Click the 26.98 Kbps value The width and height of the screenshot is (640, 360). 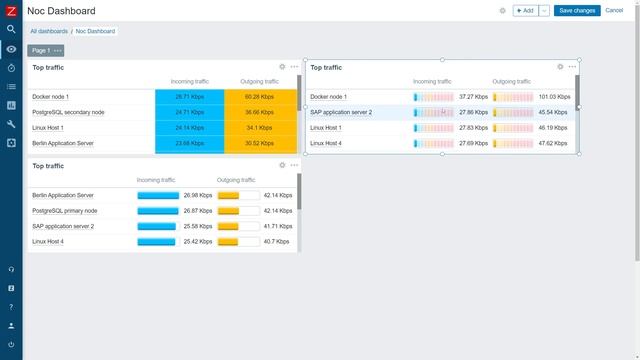pos(198,195)
